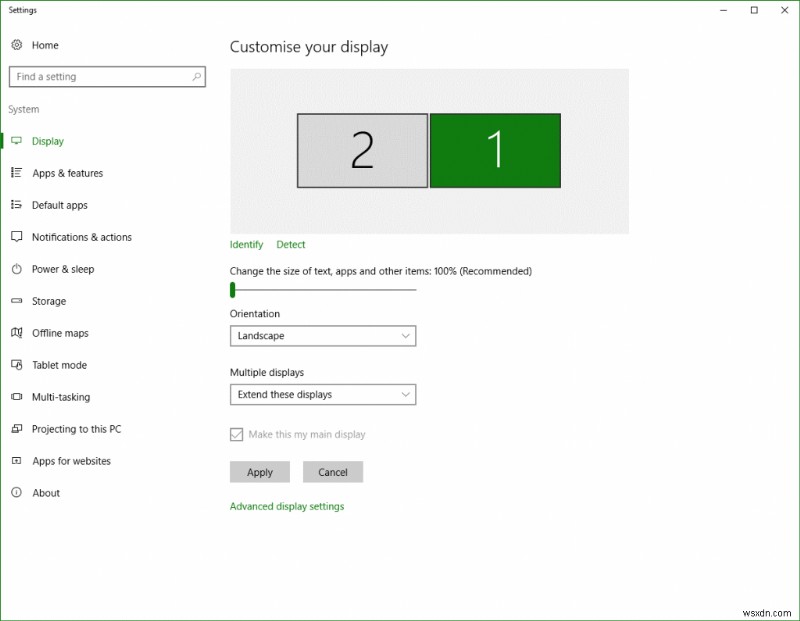This screenshot has width=800, height=621.
Task: Open About settings
Action: 17,493
